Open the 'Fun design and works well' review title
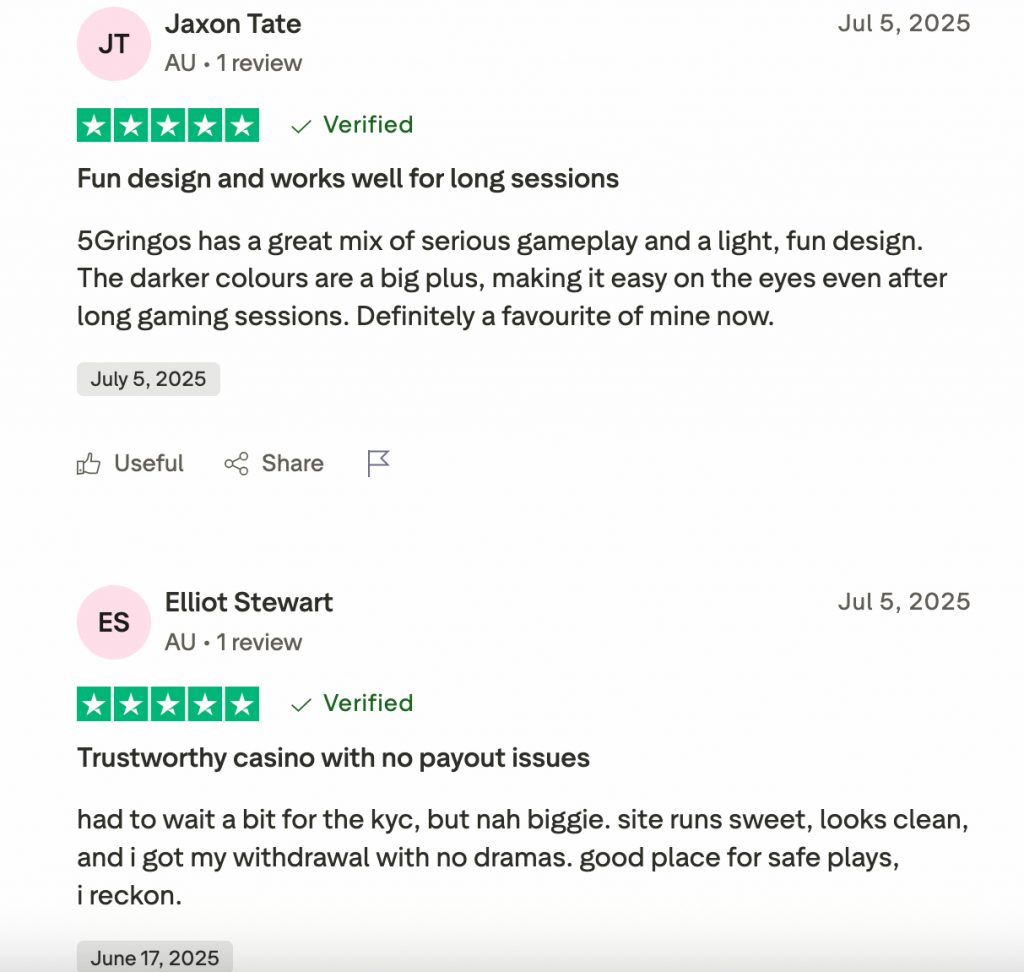The height and width of the screenshot is (972, 1024). click(348, 179)
